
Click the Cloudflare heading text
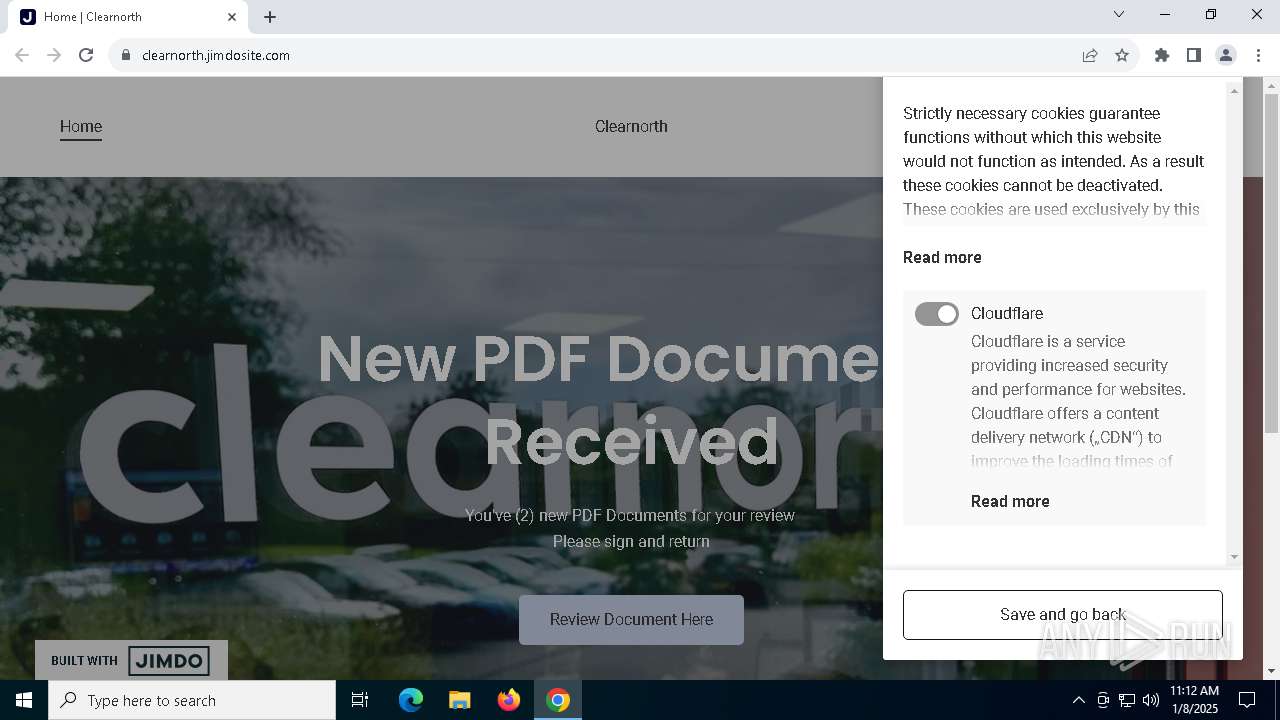coord(1007,313)
